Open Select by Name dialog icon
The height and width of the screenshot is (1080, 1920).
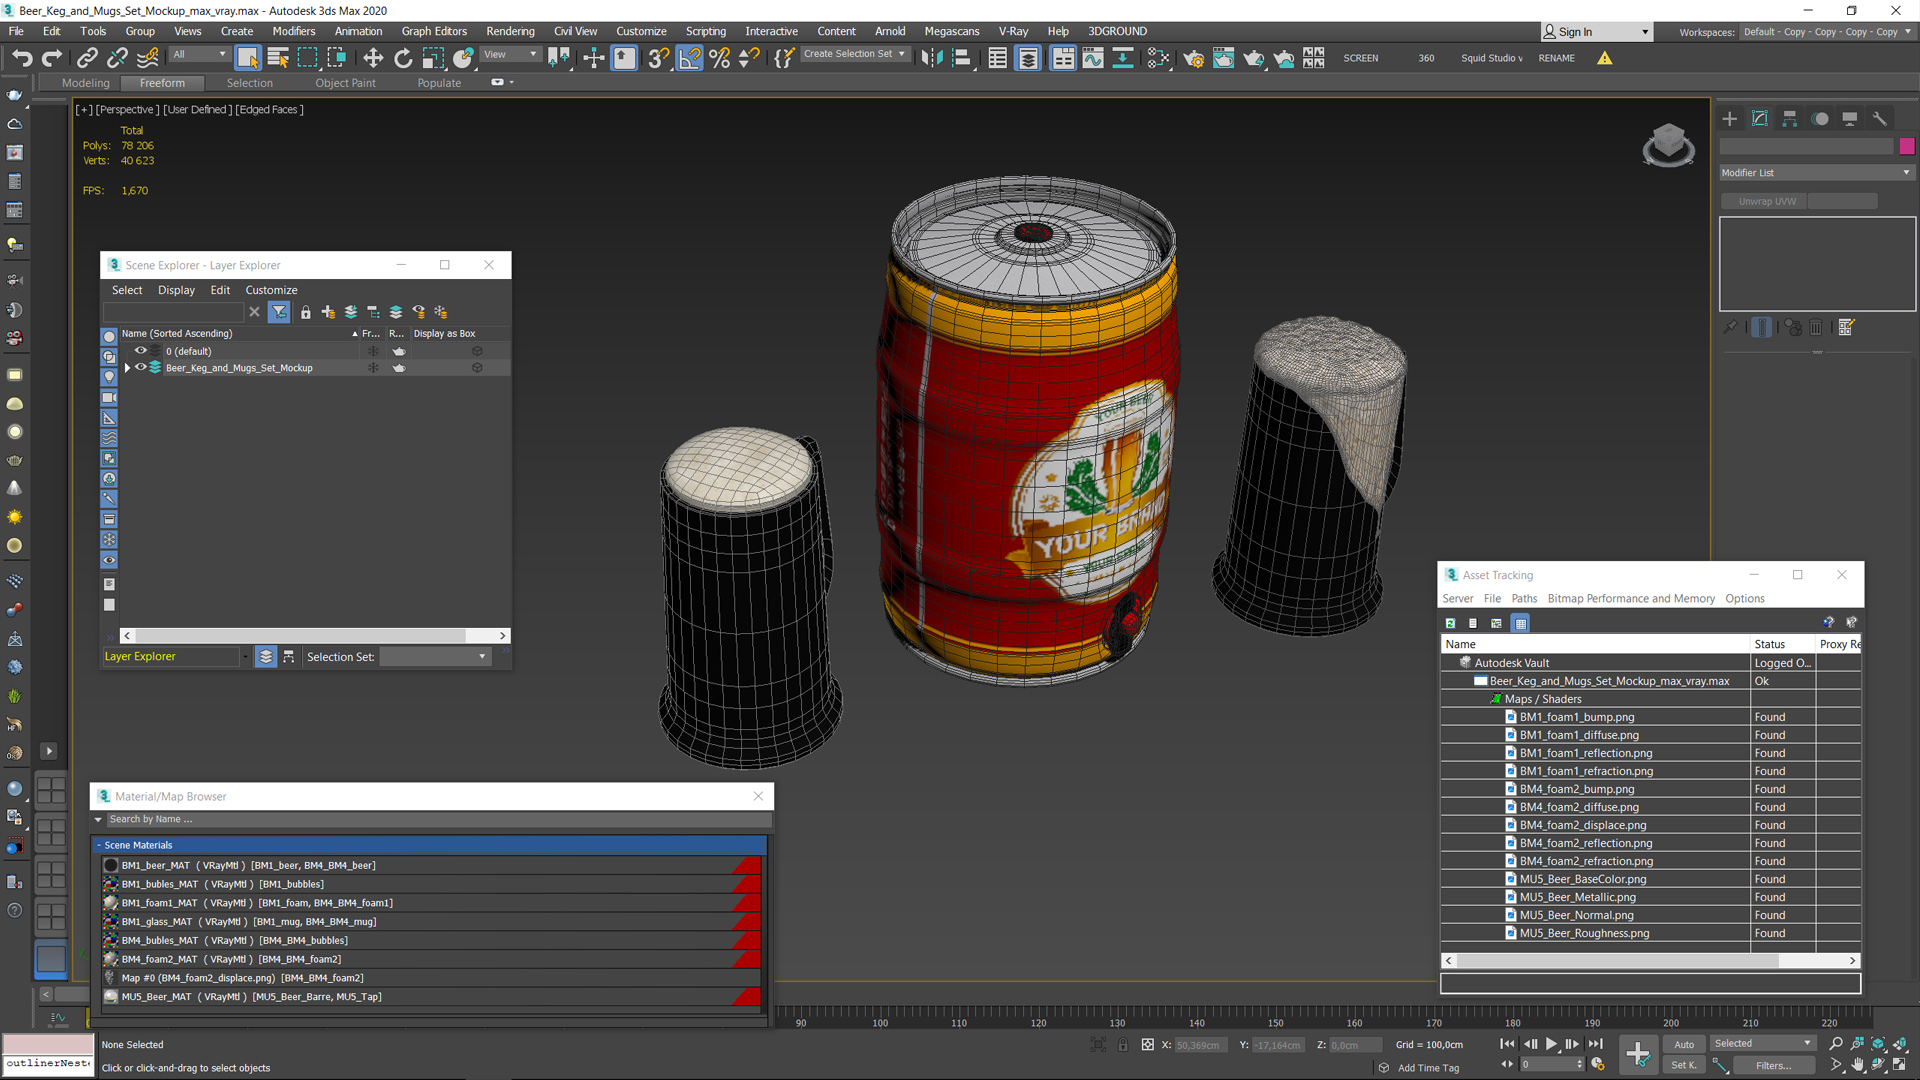tap(278, 58)
